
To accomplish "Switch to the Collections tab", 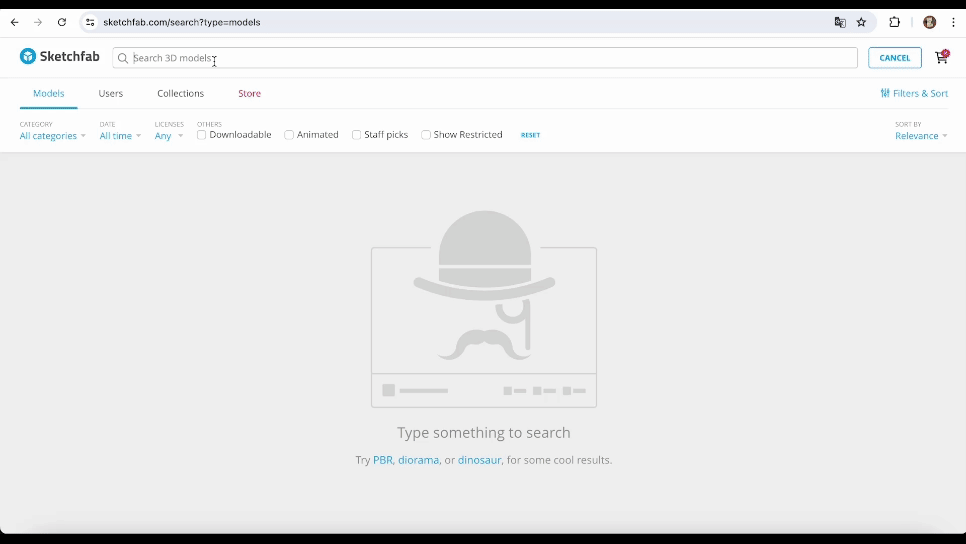I will (x=180, y=93).
